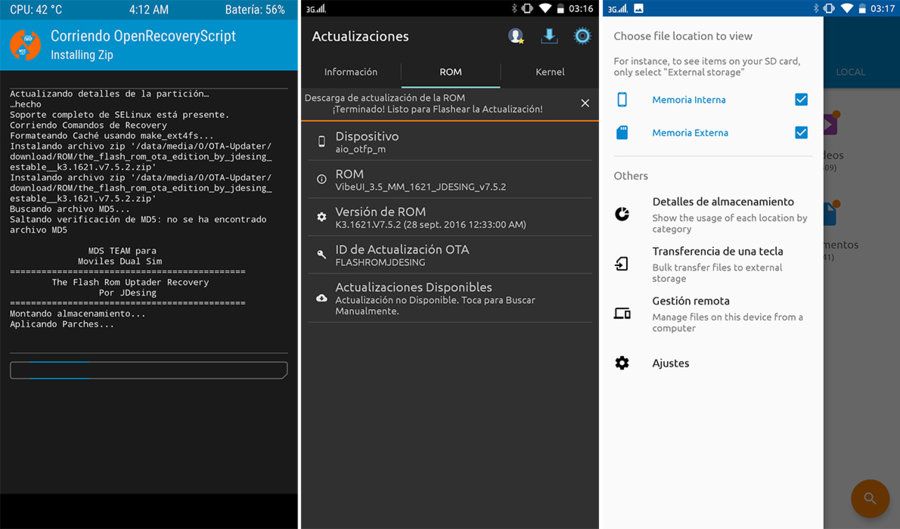Select the Memoria Externa label
This screenshot has height=529, width=900.
(690, 133)
